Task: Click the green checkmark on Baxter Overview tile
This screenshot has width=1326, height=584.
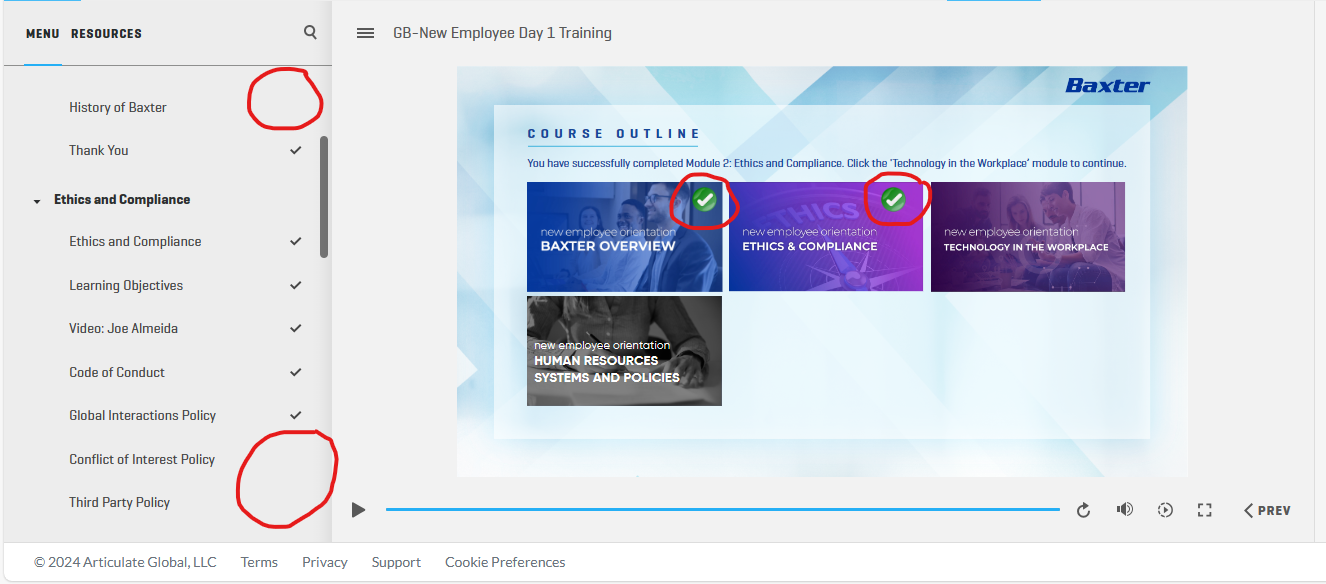Action: click(x=705, y=199)
